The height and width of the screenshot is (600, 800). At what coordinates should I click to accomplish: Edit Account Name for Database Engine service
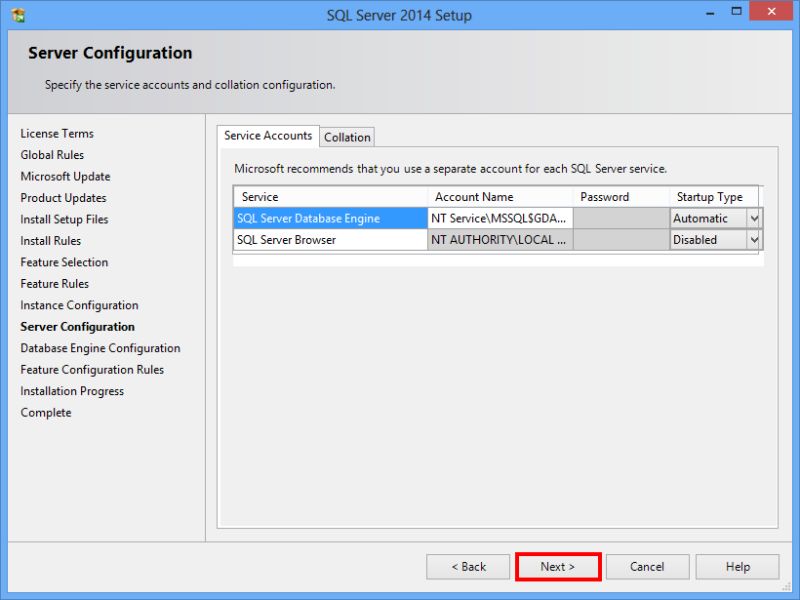pos(500,218)
